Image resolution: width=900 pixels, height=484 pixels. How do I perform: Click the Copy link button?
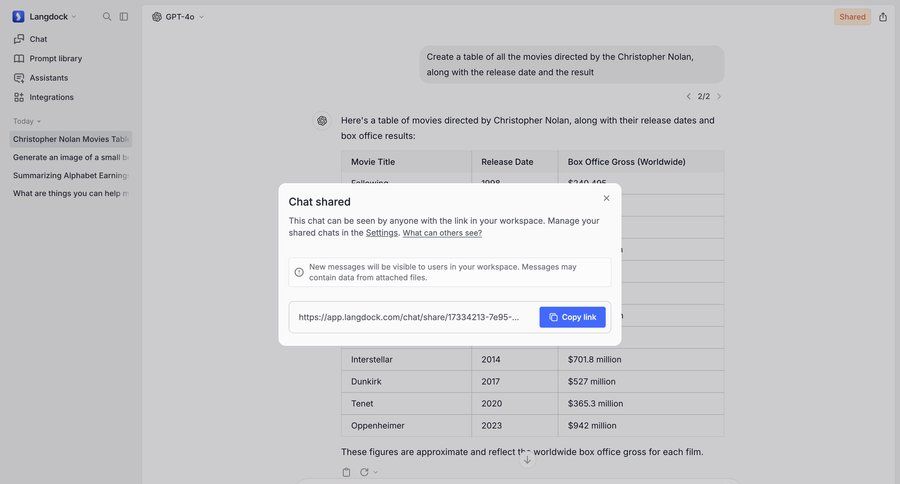pos(572,317)
